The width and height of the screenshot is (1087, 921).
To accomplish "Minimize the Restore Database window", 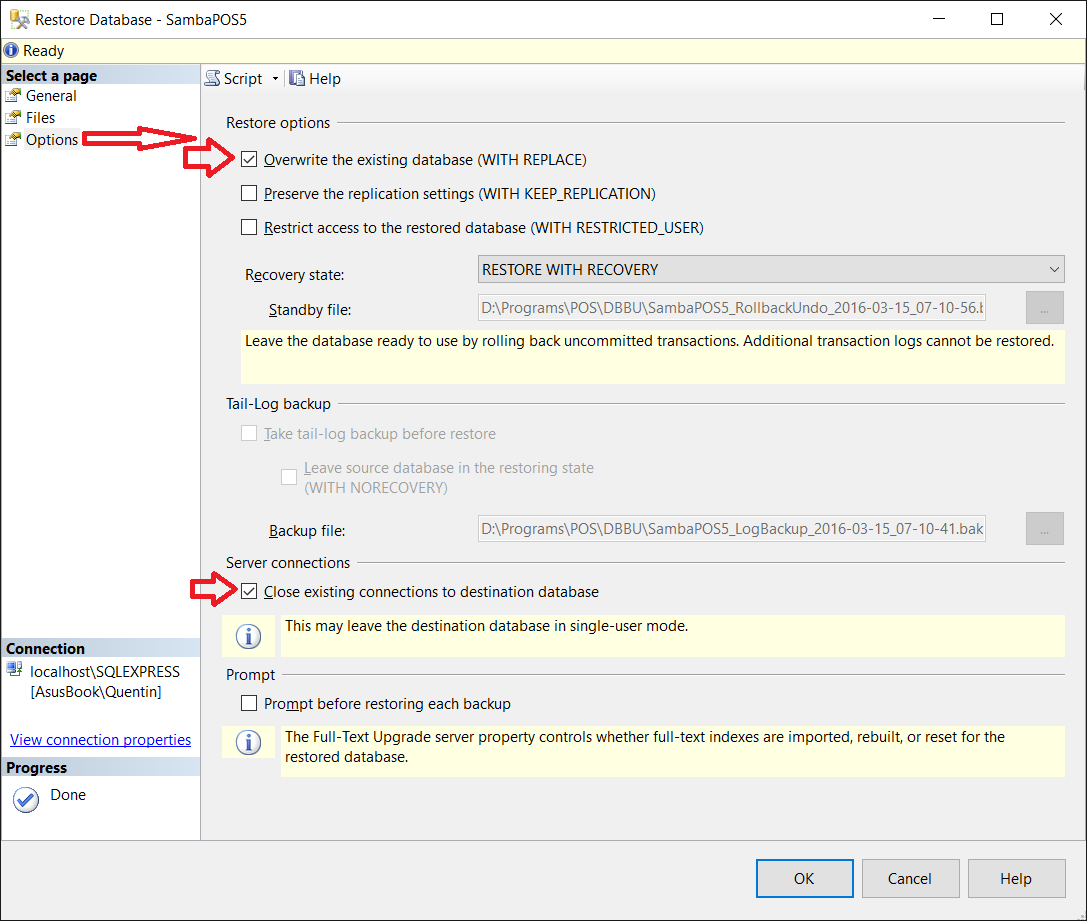I will [939, 19].
